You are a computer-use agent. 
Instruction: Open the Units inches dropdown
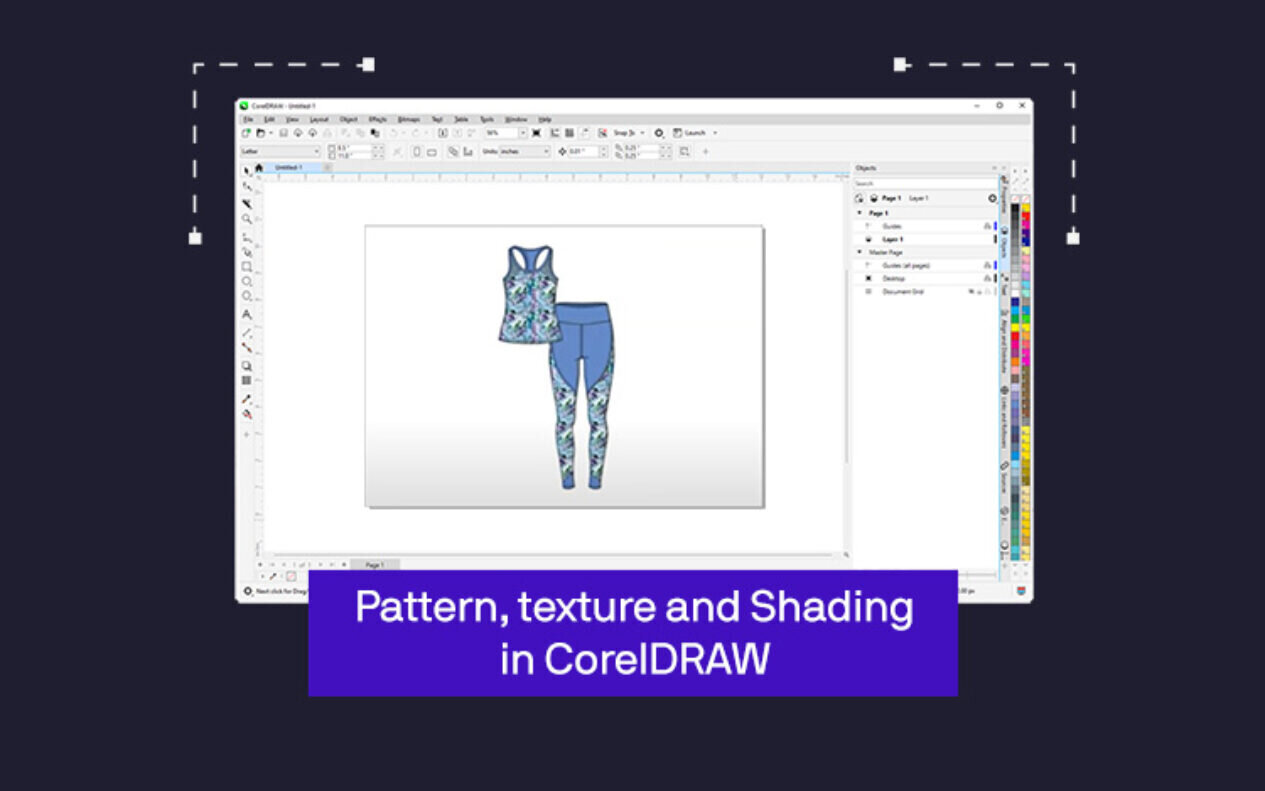(546, 151)
